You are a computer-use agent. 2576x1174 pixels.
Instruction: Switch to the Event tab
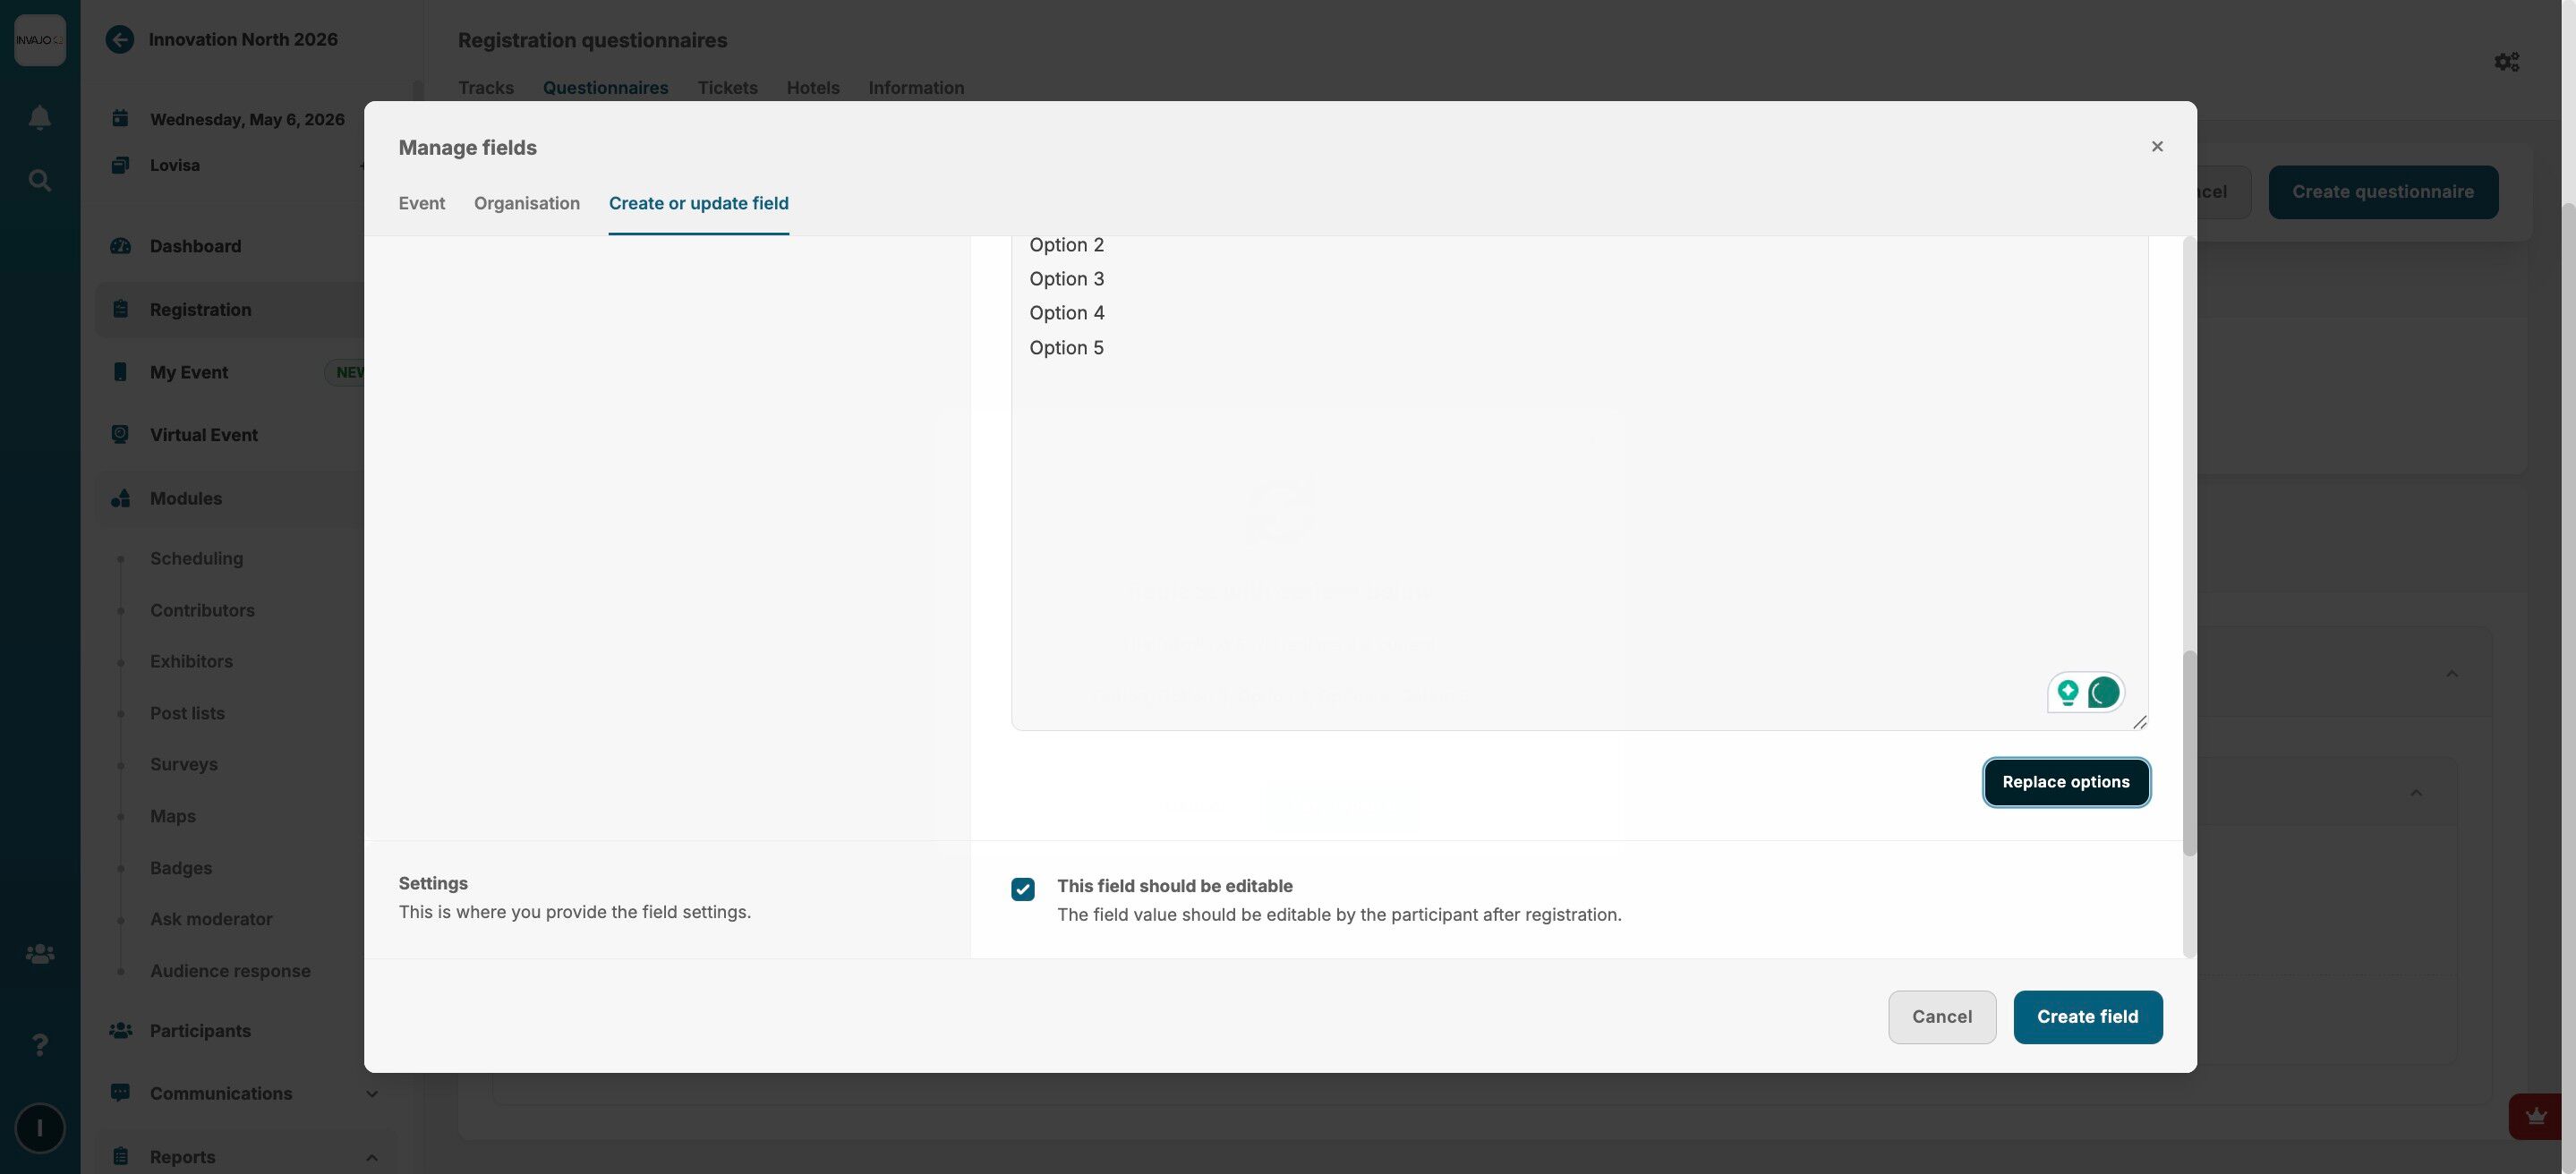pyautogui.click(x=421, y=203)
